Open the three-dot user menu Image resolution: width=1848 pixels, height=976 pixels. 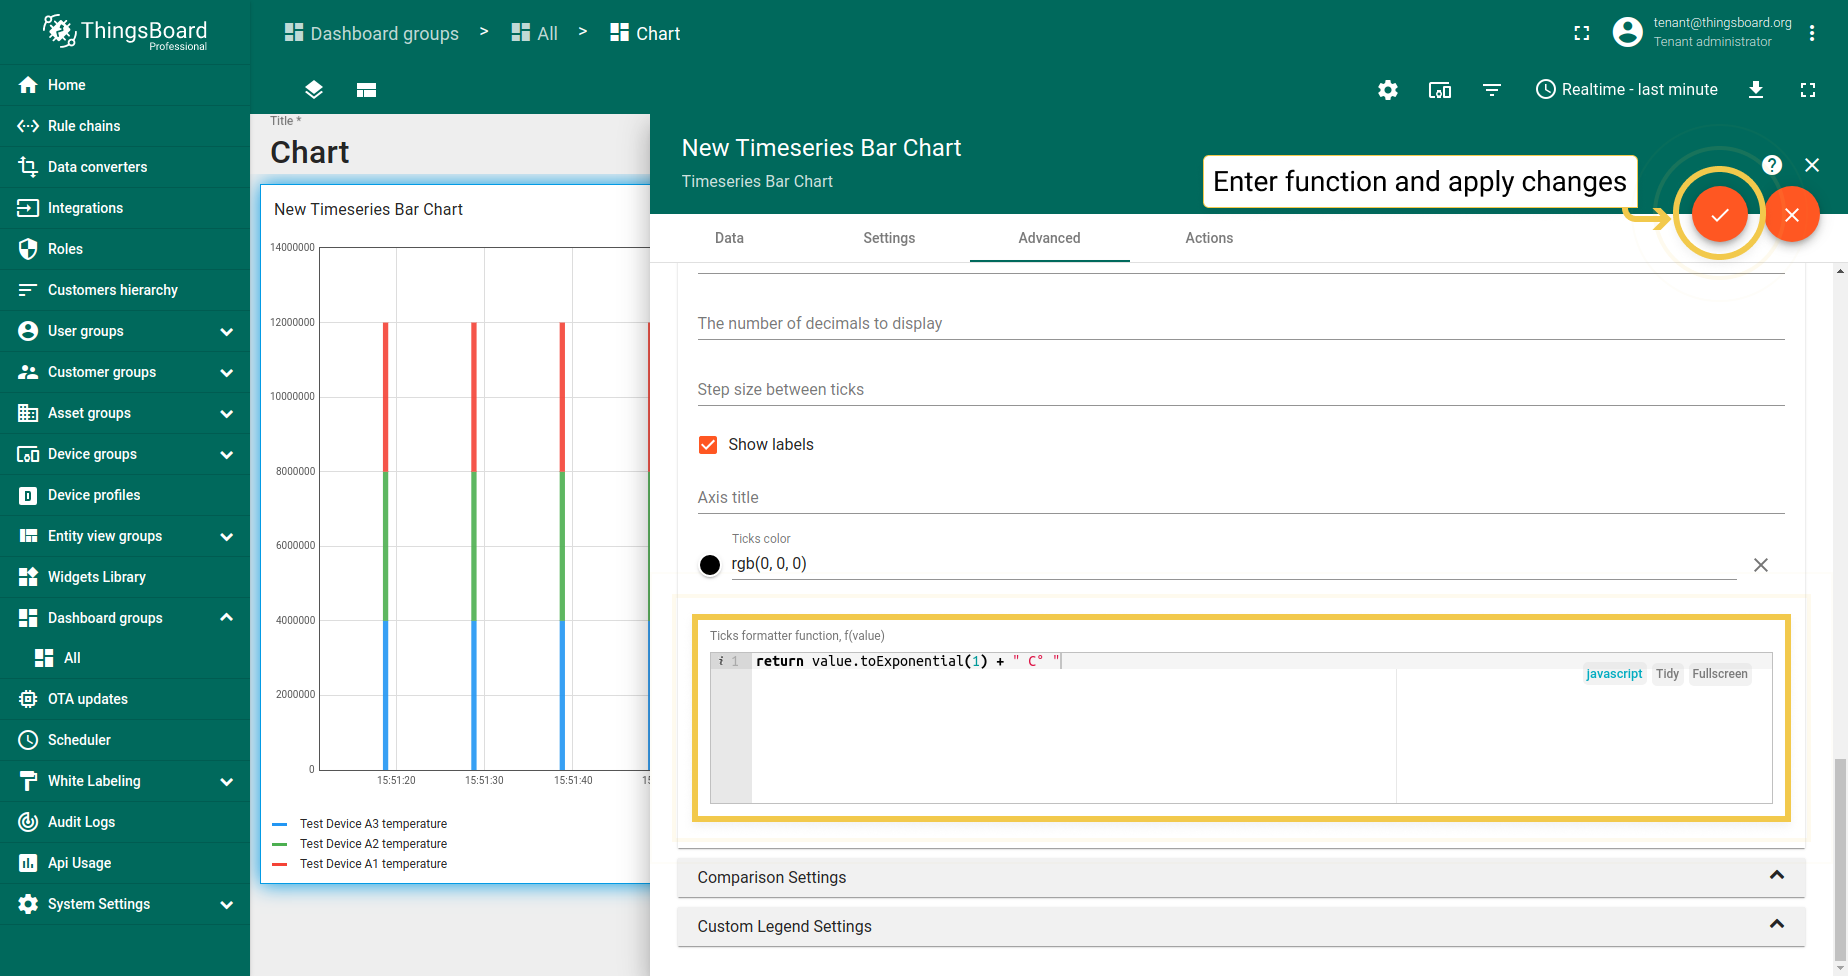tap(1812, 33)
